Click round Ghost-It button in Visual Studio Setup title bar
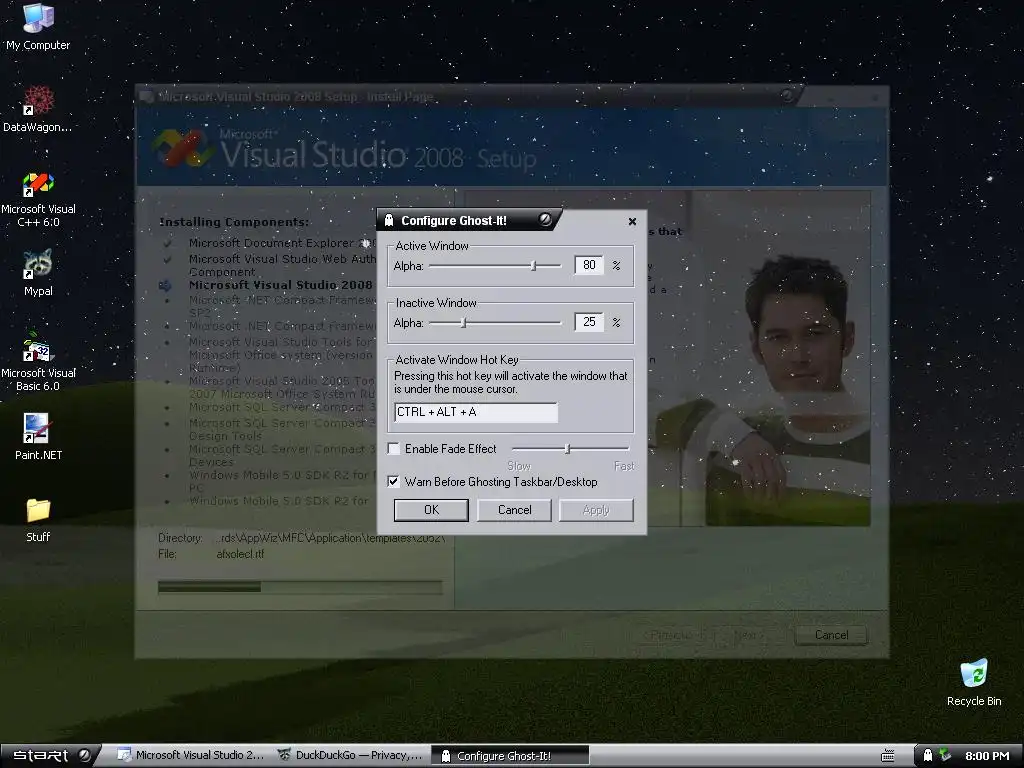The height and width of the screenshot is (768, 1024). pyautogui.click(x=788, y=95)
